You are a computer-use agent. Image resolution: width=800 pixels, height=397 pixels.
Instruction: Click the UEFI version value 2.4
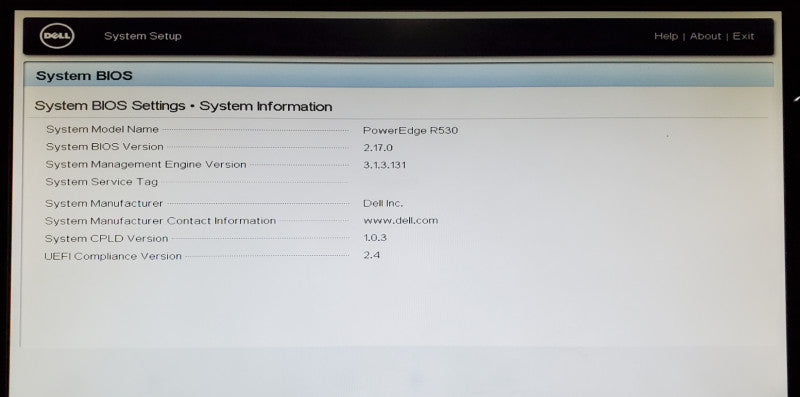[371, 255]
